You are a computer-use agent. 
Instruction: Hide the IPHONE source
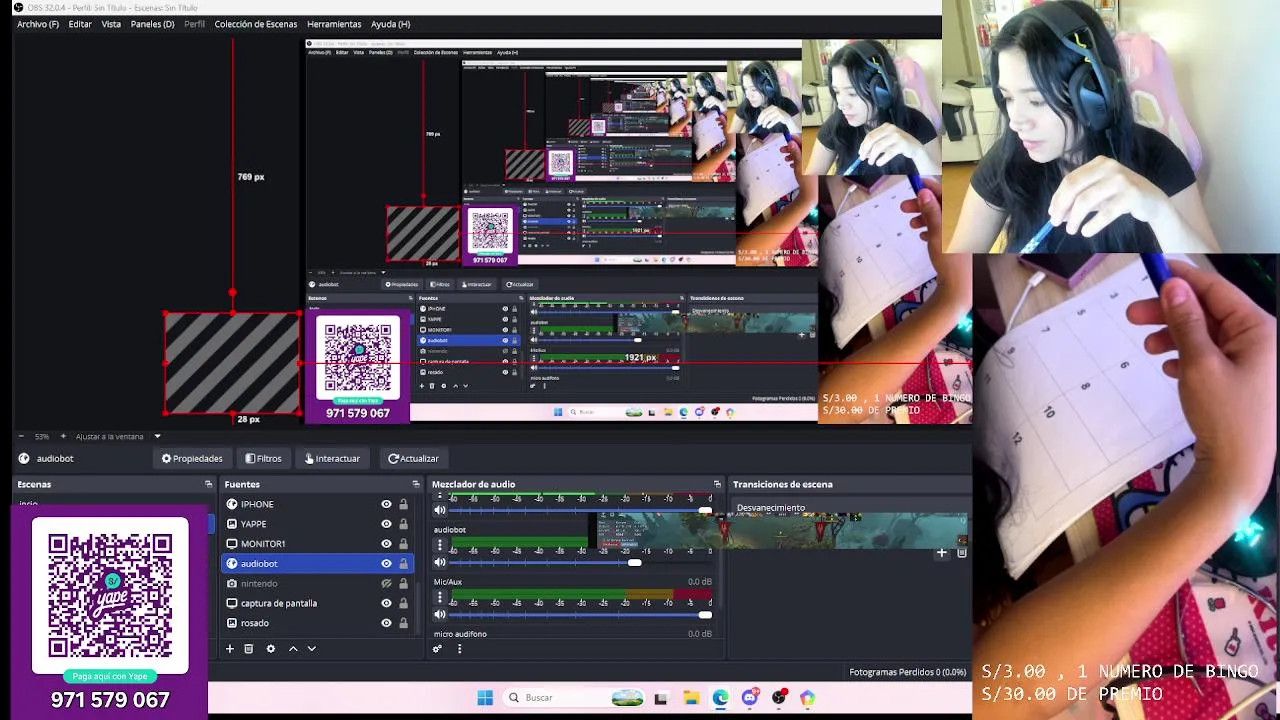pos(386,504)
